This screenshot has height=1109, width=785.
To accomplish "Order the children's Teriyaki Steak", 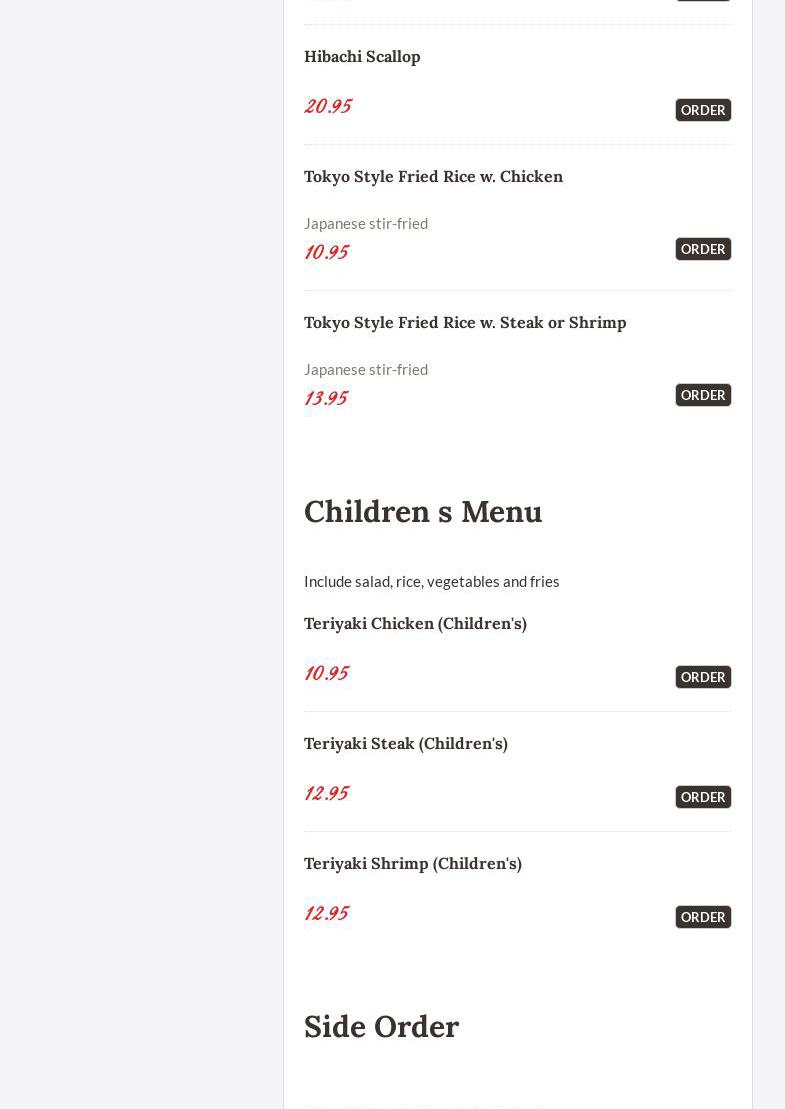I will click(703, 797).
